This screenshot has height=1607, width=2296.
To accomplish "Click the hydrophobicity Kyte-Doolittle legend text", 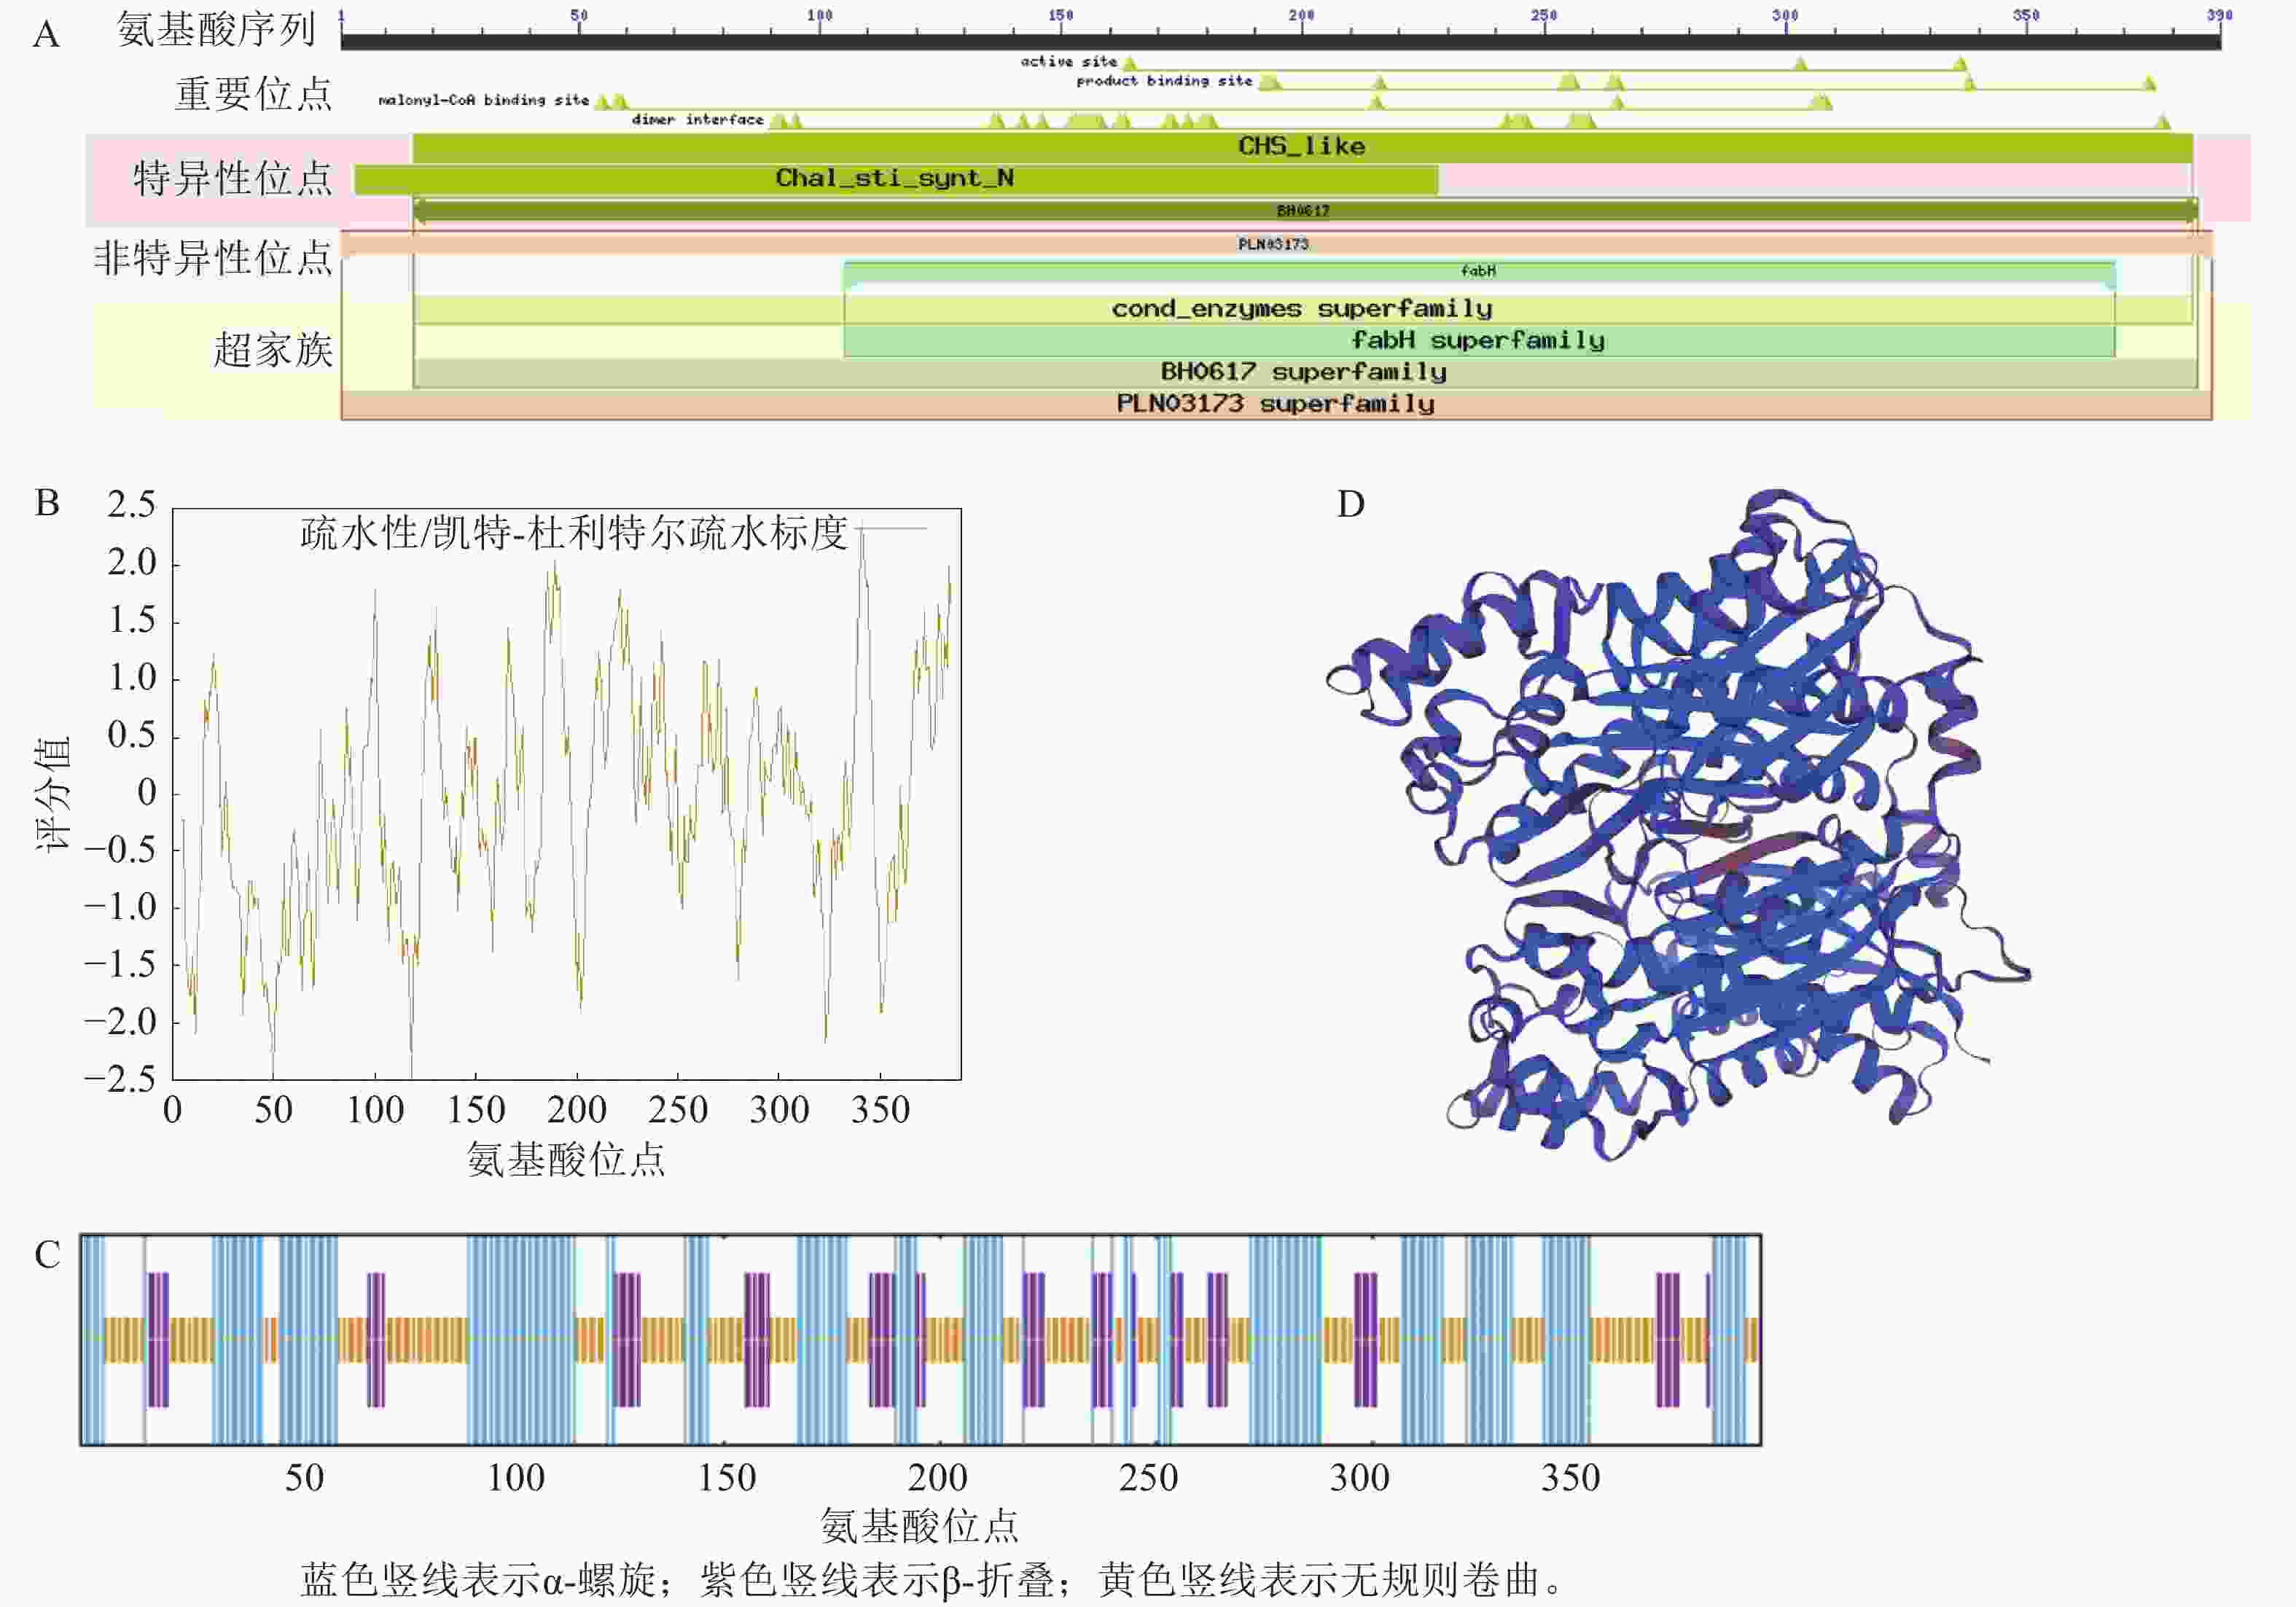I will tap(573, 533).
